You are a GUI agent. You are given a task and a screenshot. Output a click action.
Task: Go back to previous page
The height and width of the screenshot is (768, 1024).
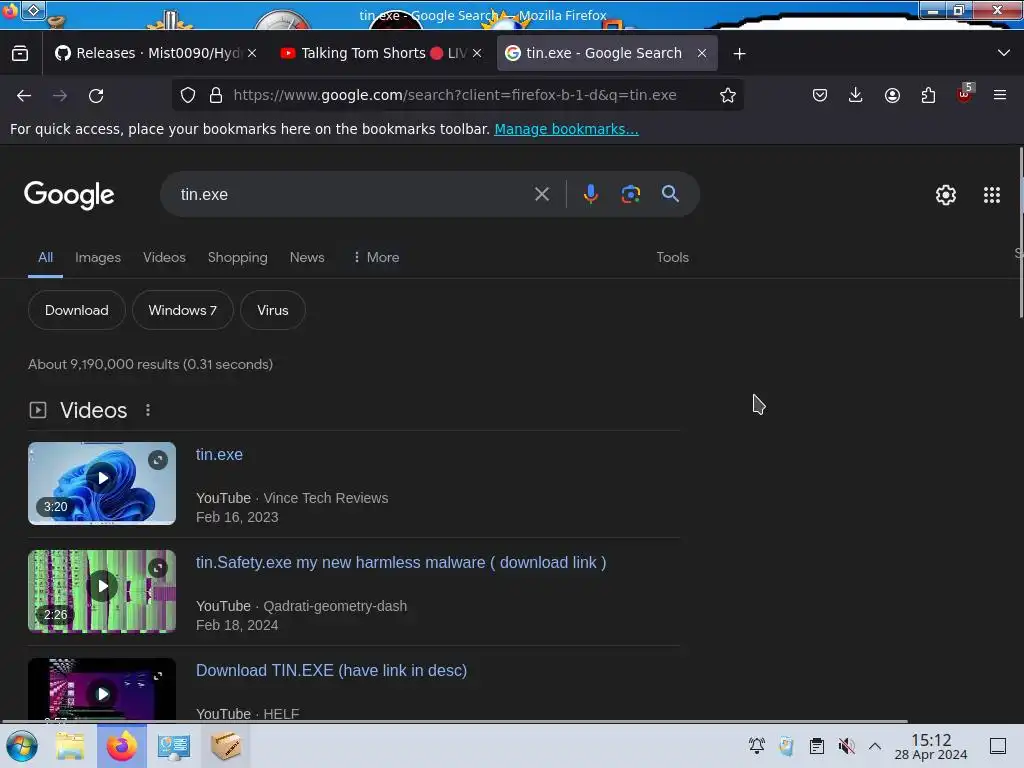24,95
